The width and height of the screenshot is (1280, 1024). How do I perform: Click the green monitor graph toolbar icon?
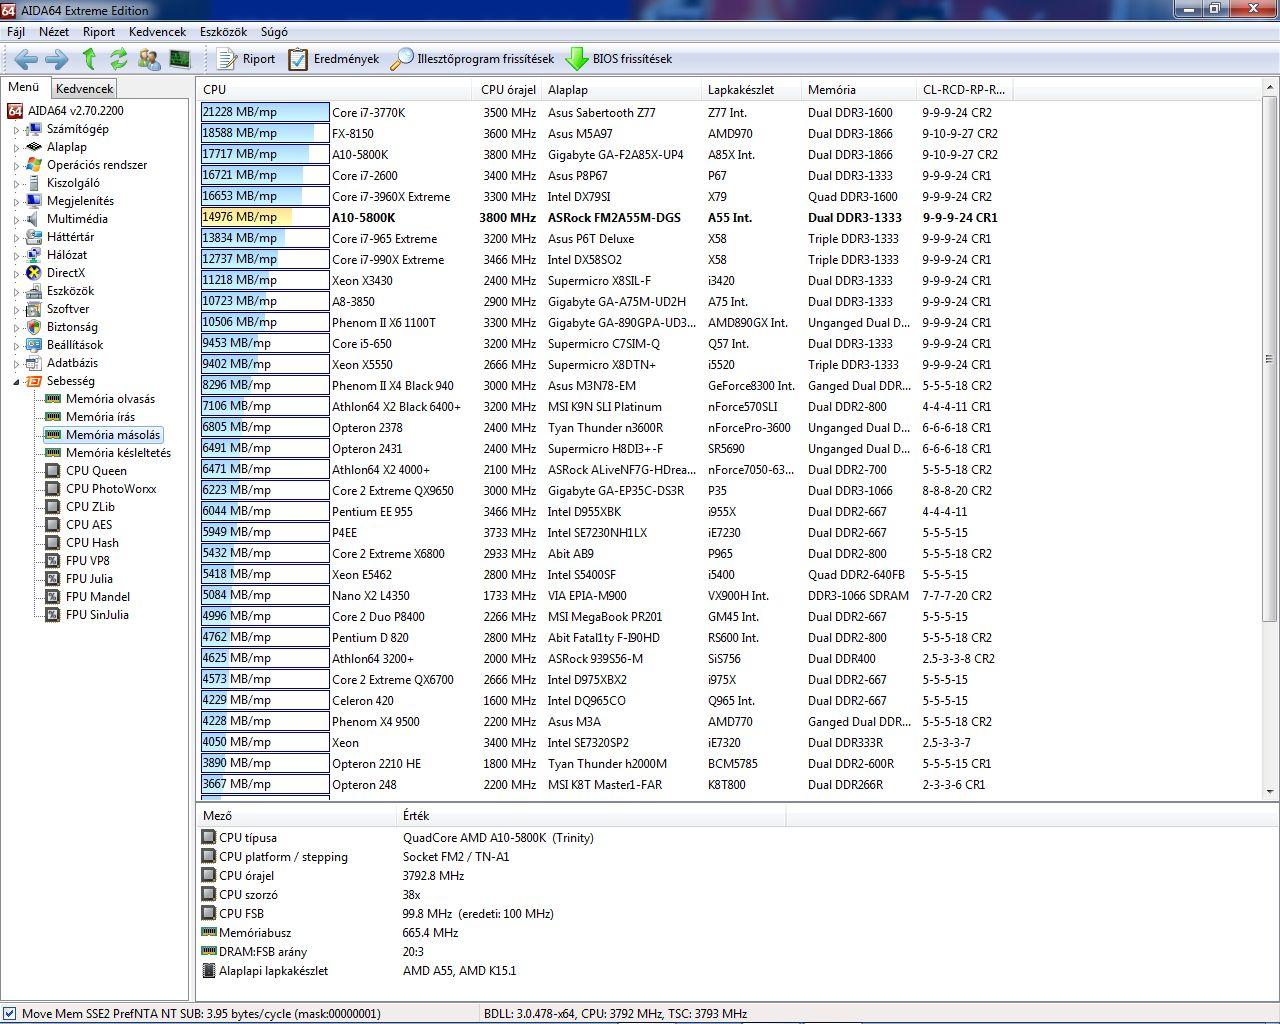(x=179, y=59)
